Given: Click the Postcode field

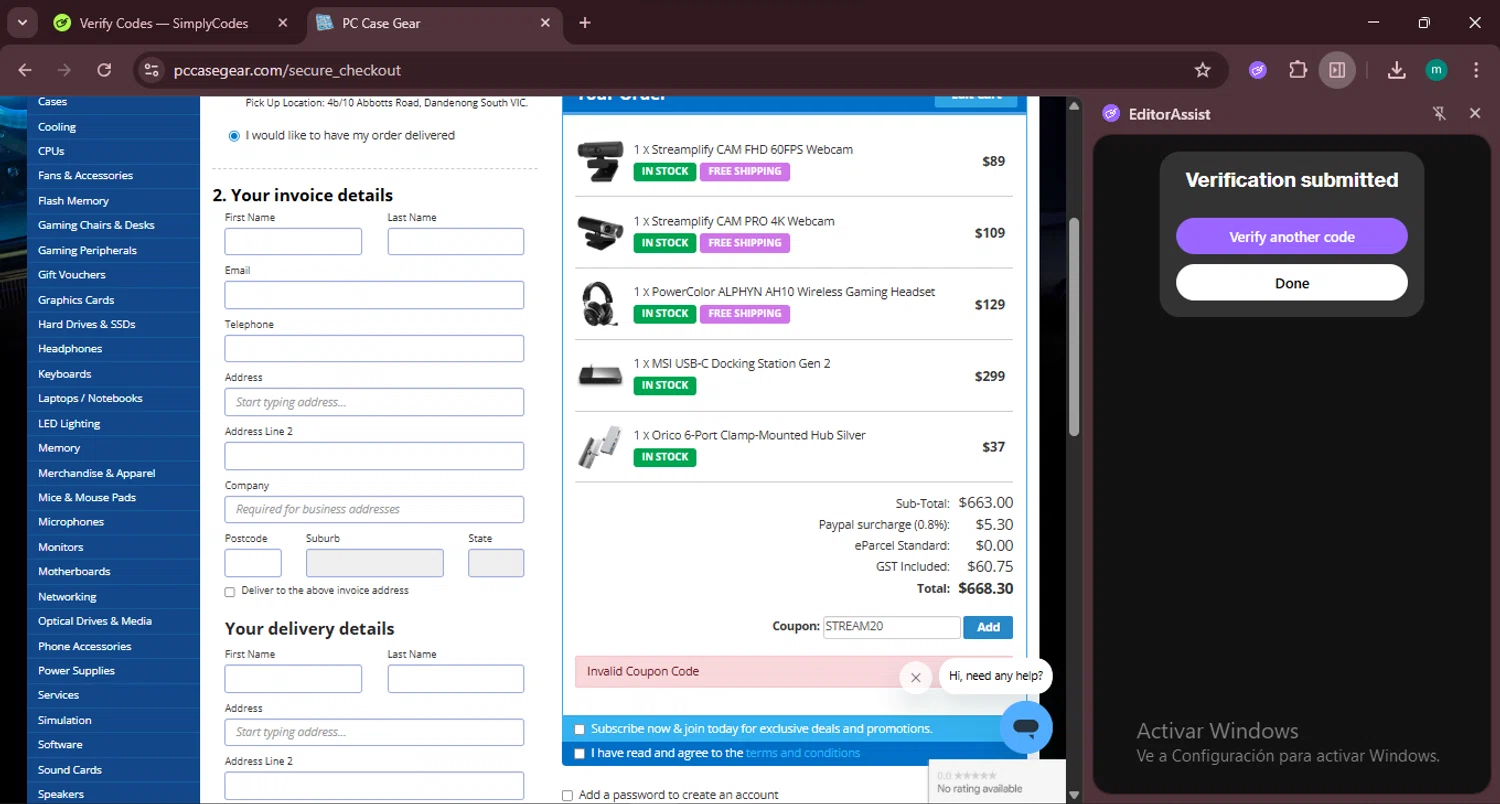Looking at the screenshot, I should coord(253,563).
